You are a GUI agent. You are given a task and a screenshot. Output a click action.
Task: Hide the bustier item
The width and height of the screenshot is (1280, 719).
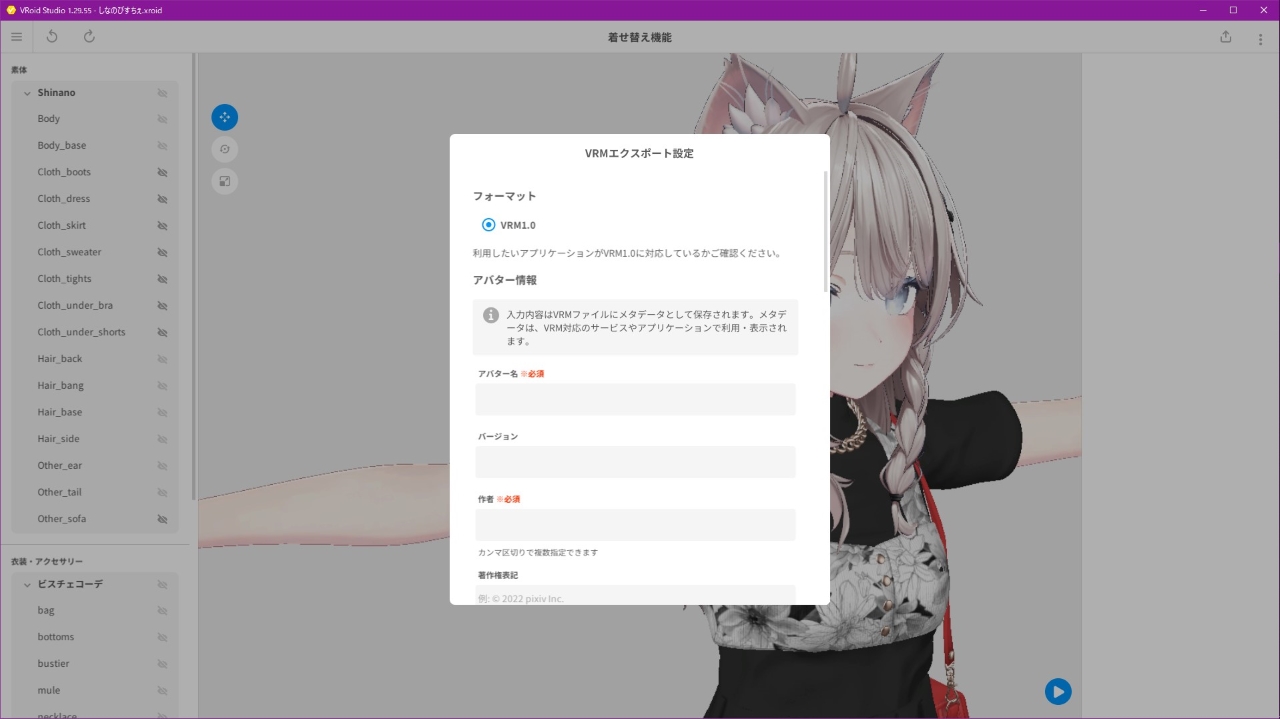tap(162, 664)
